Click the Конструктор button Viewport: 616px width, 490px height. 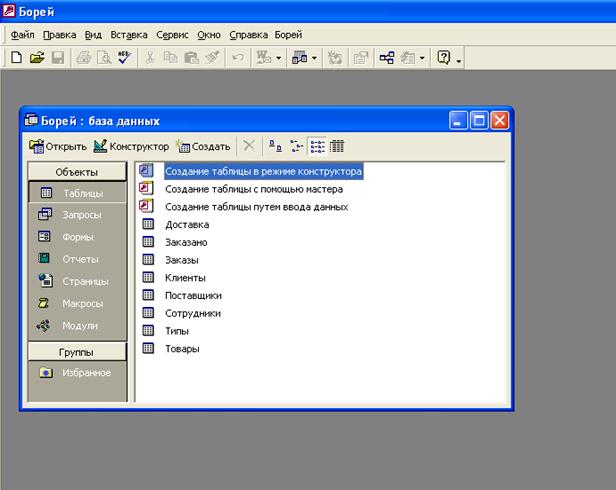coord(131,147)
